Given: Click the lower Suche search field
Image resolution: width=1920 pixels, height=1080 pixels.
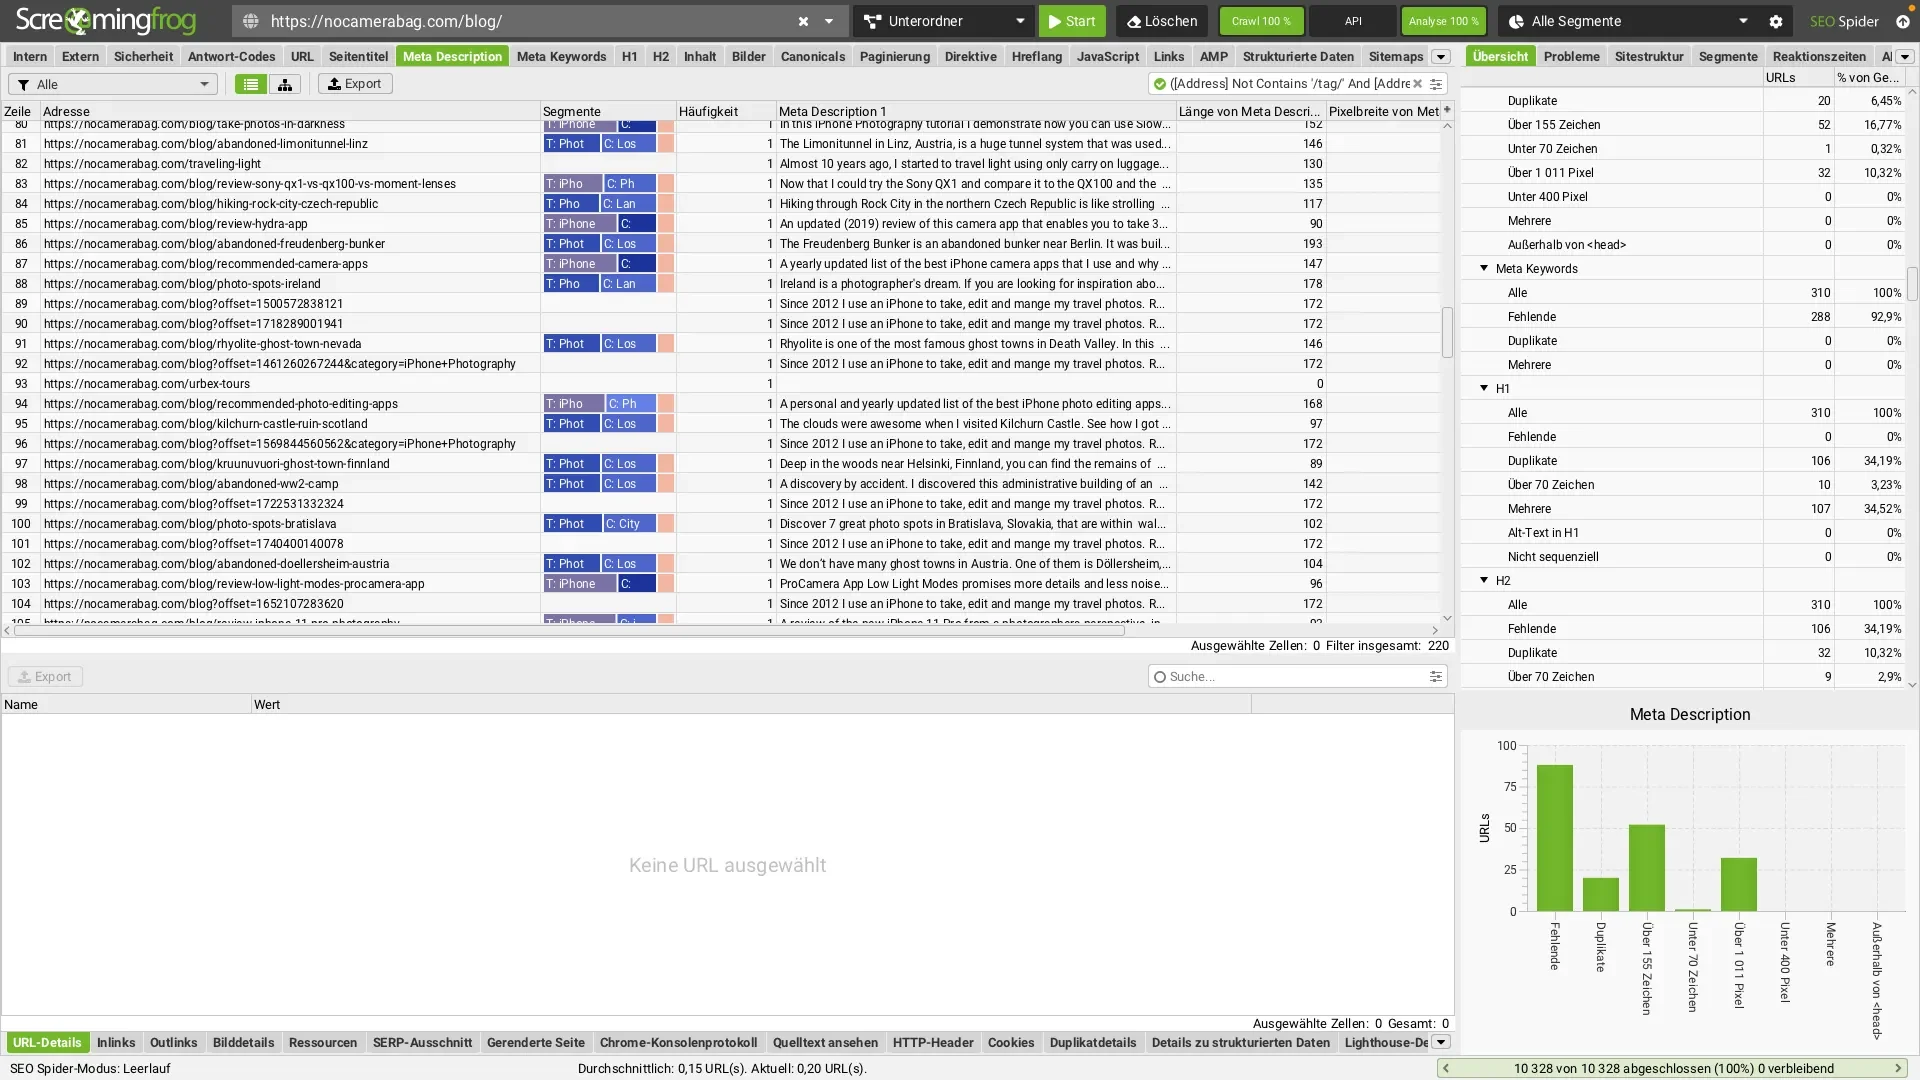Looking at the screenshot, I should tap(1290, 677).
